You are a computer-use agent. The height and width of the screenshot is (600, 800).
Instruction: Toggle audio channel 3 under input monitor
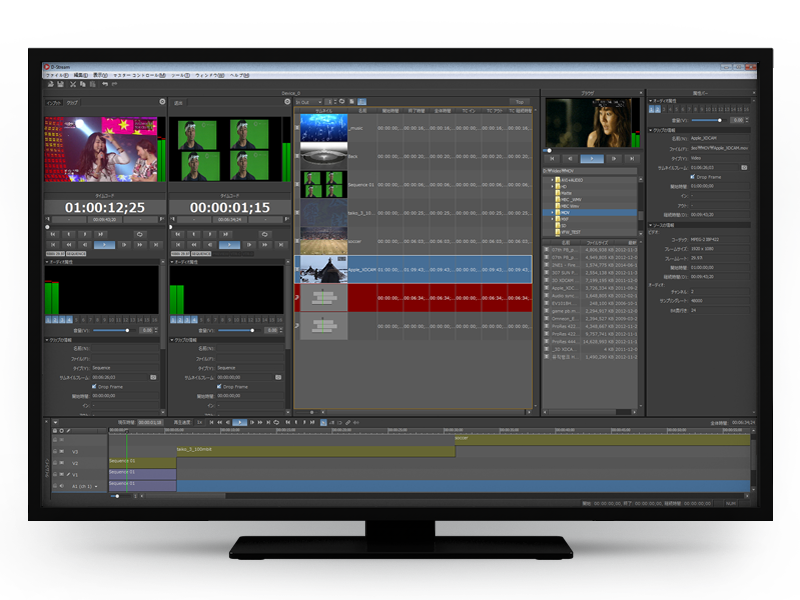[x=63, y=319]
